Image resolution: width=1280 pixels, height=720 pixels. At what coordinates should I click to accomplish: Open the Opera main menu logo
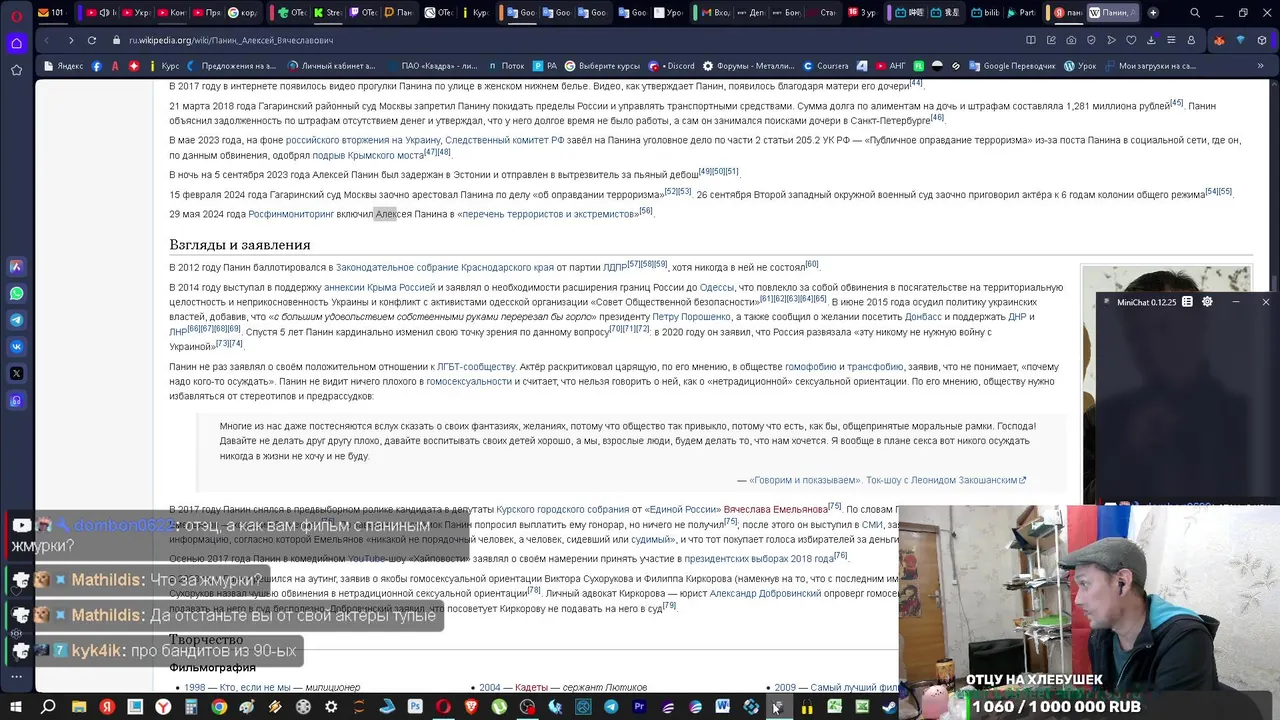point(16,14)
